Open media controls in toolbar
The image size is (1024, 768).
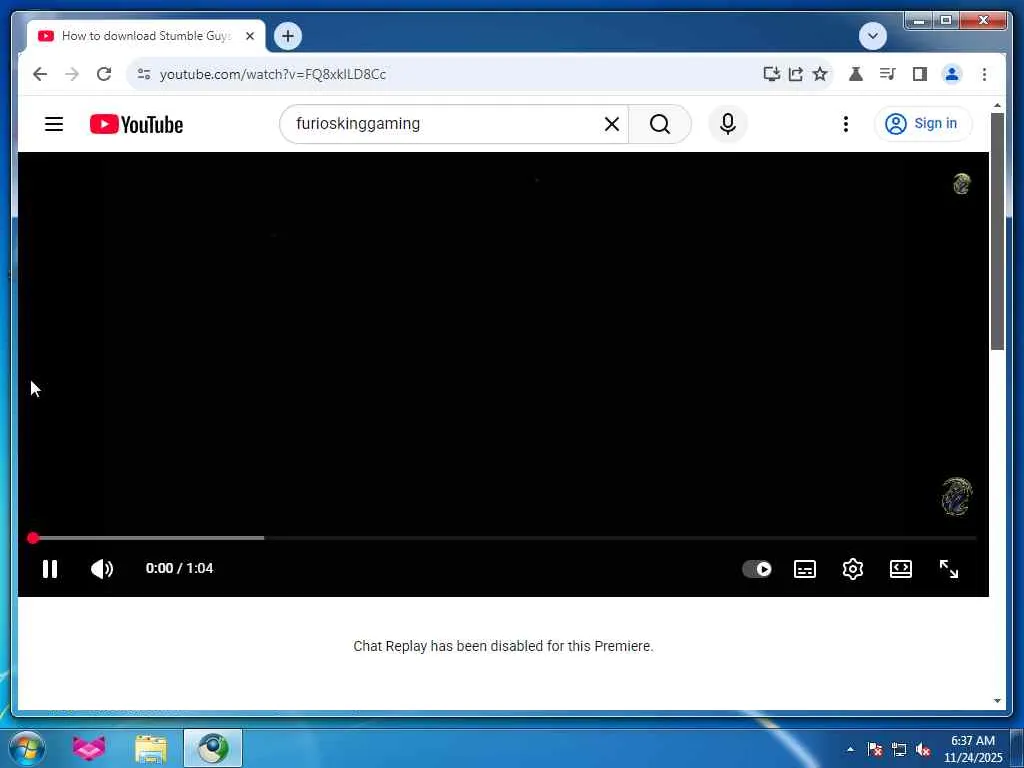point(887,74)
